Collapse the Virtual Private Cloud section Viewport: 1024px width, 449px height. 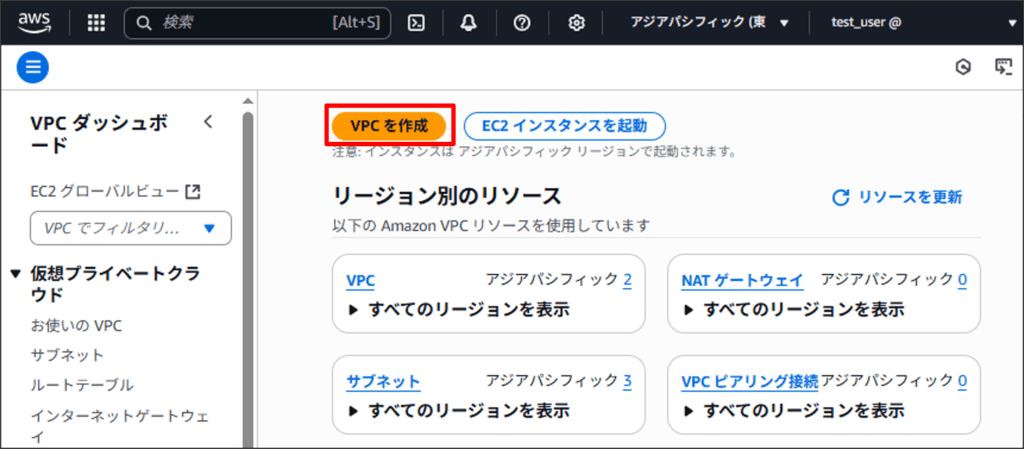point(16,275)
